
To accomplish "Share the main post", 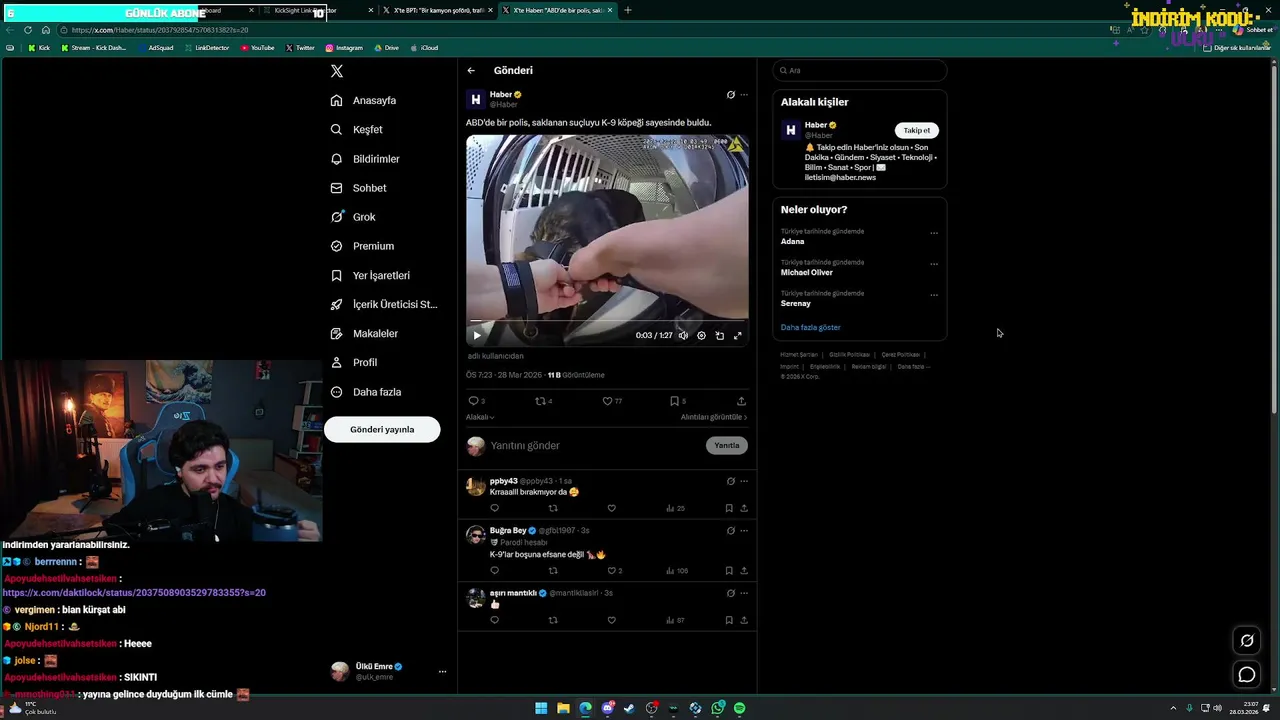I will click(741, 401).
